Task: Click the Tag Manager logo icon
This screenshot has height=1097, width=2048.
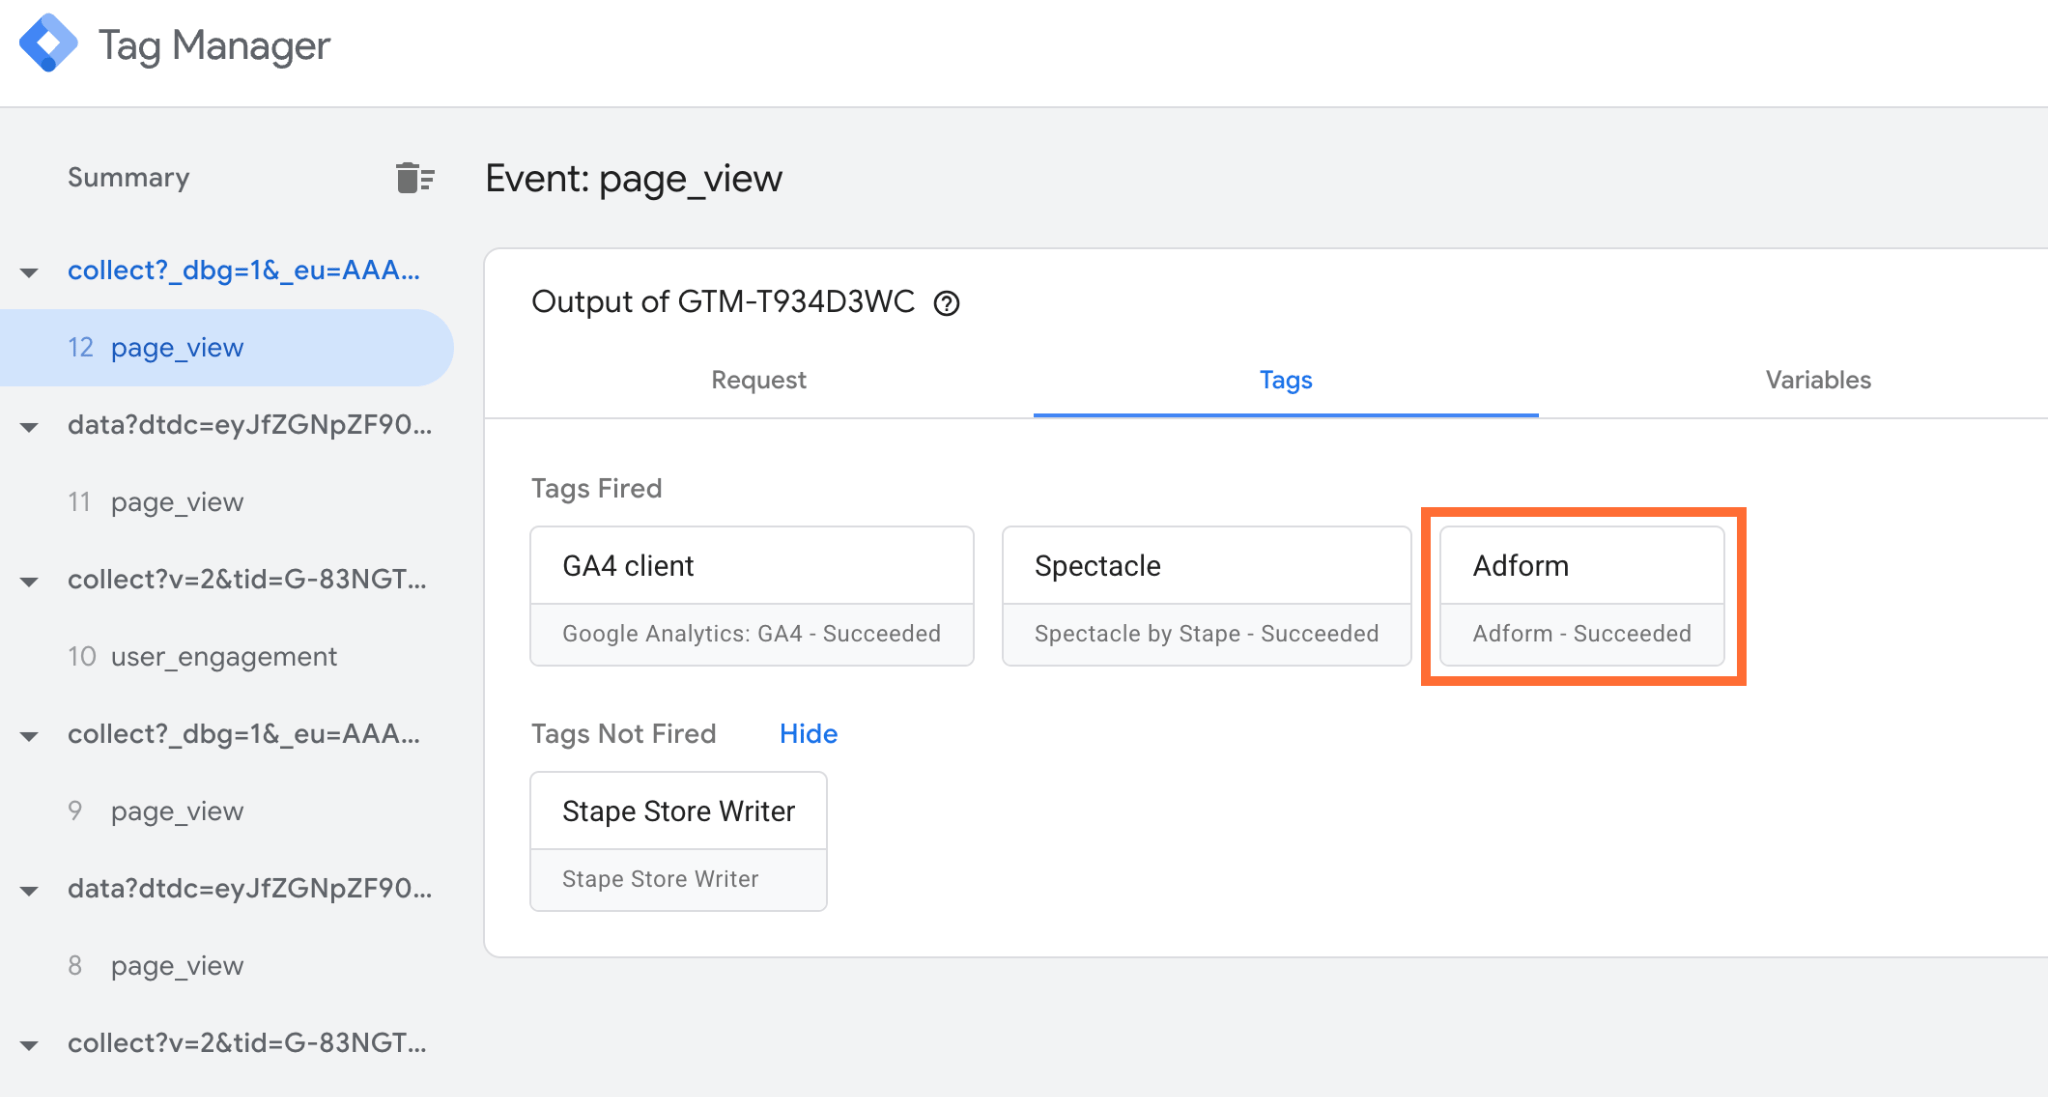Action: click(x=48, y=44)
